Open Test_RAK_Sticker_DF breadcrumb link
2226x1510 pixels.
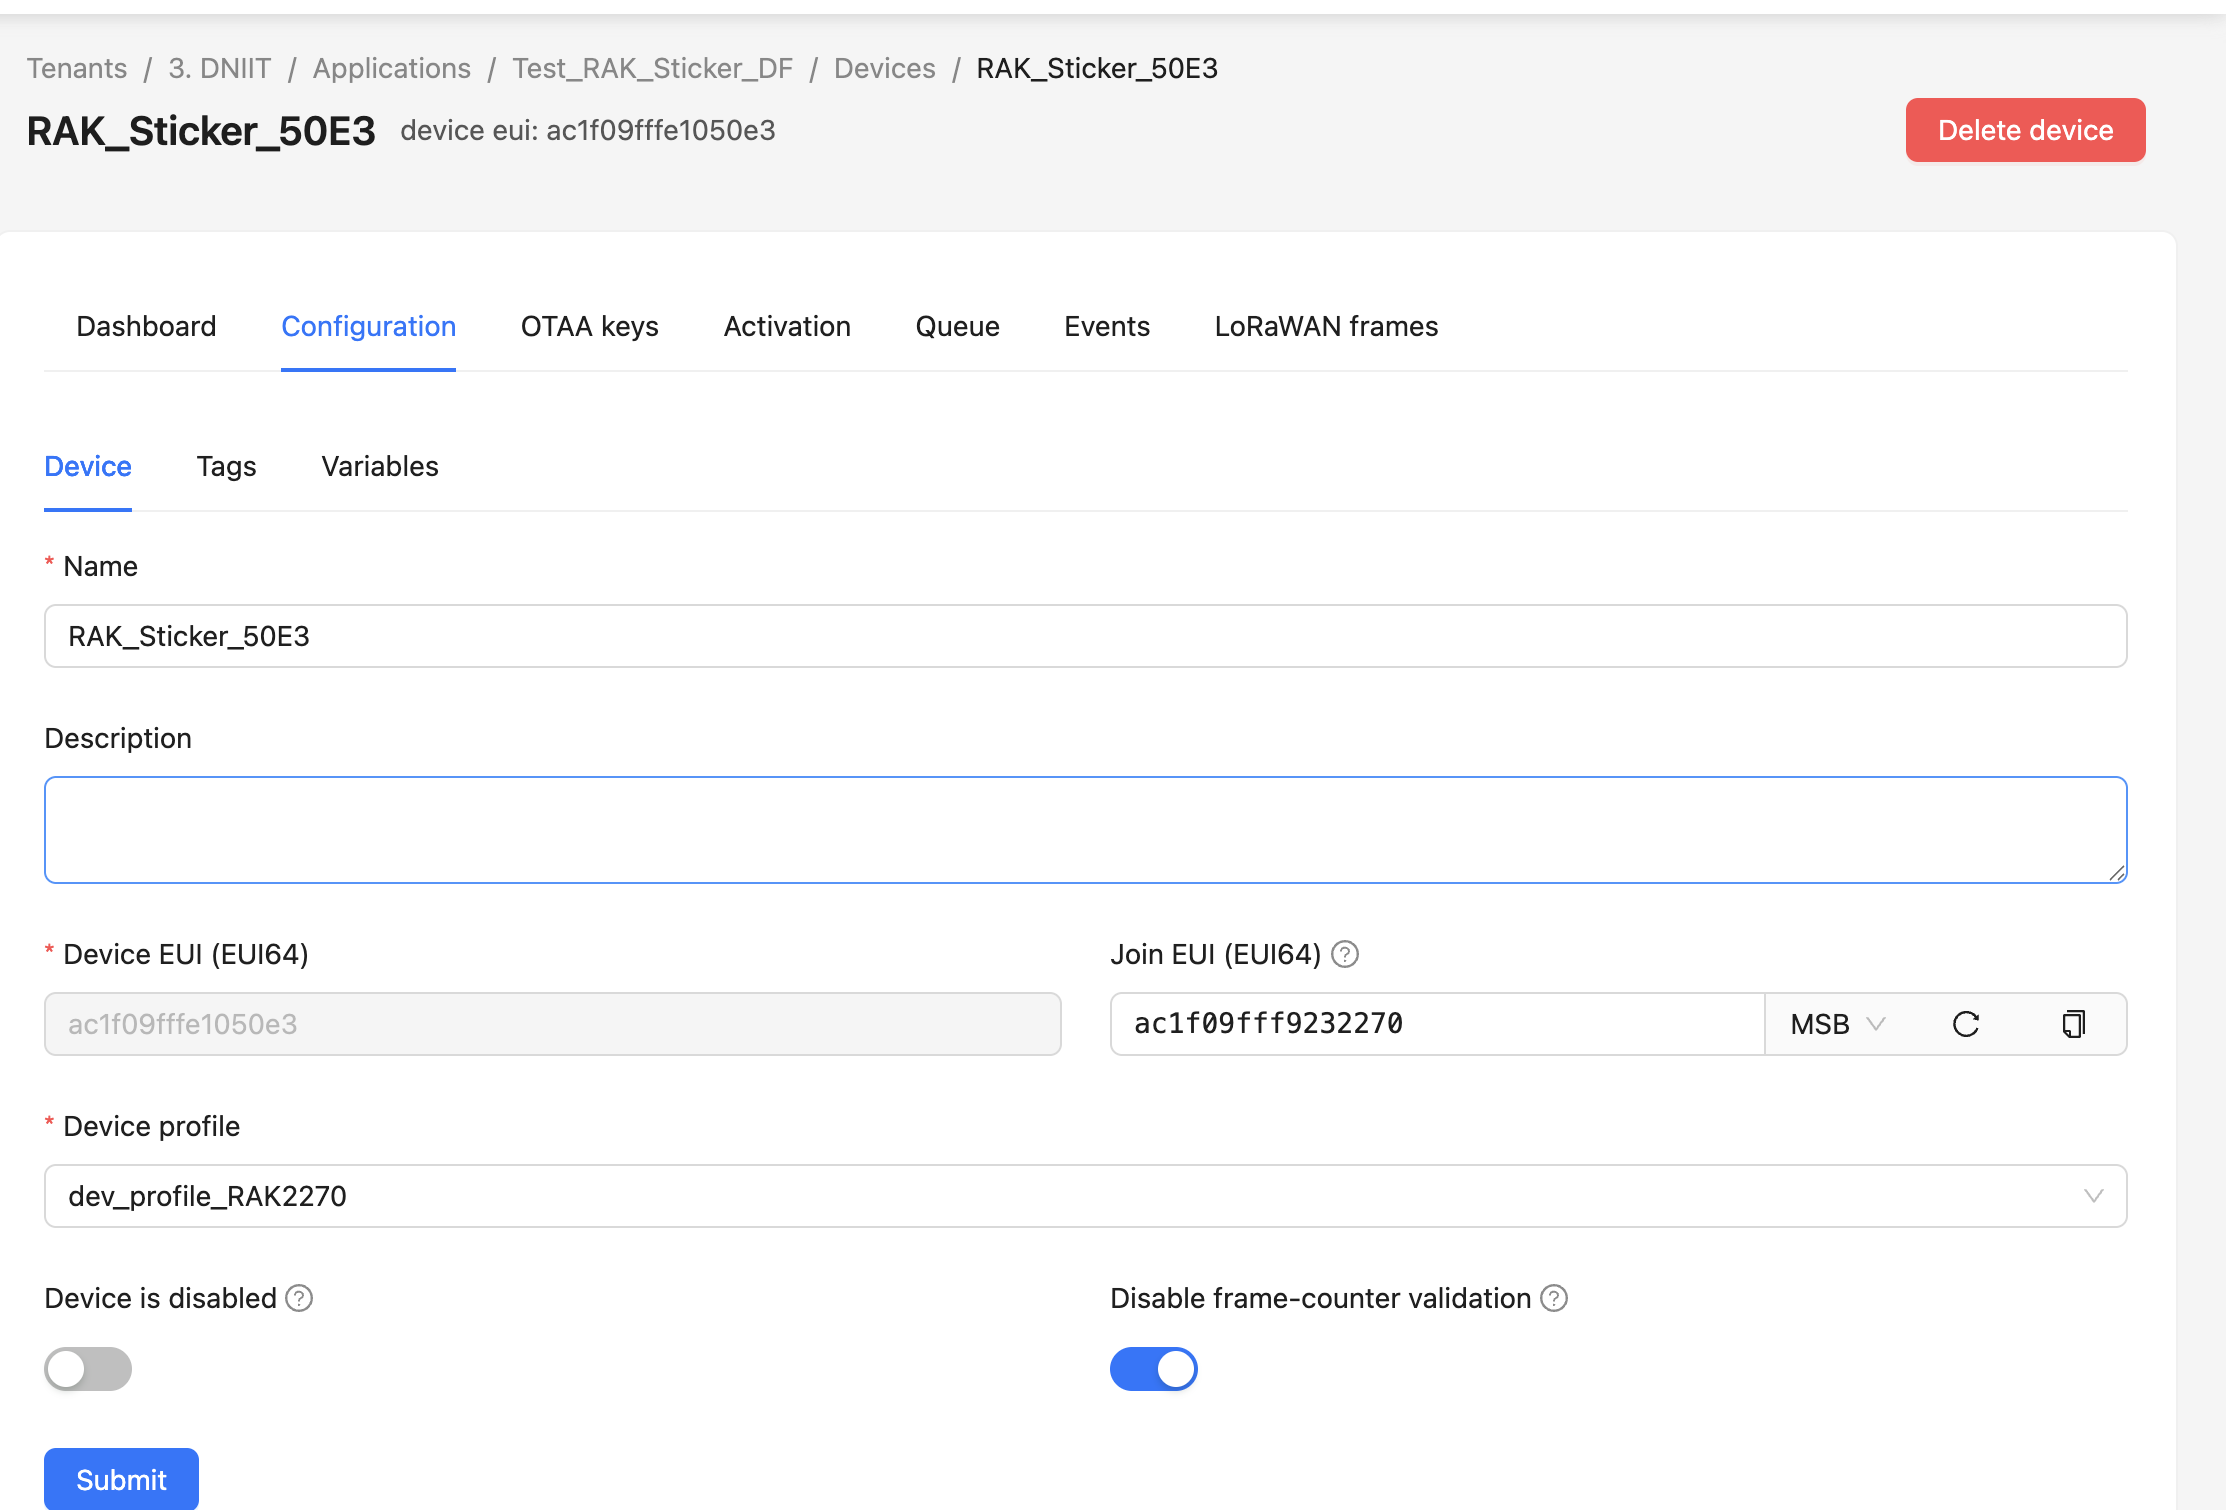pos(652,68)
